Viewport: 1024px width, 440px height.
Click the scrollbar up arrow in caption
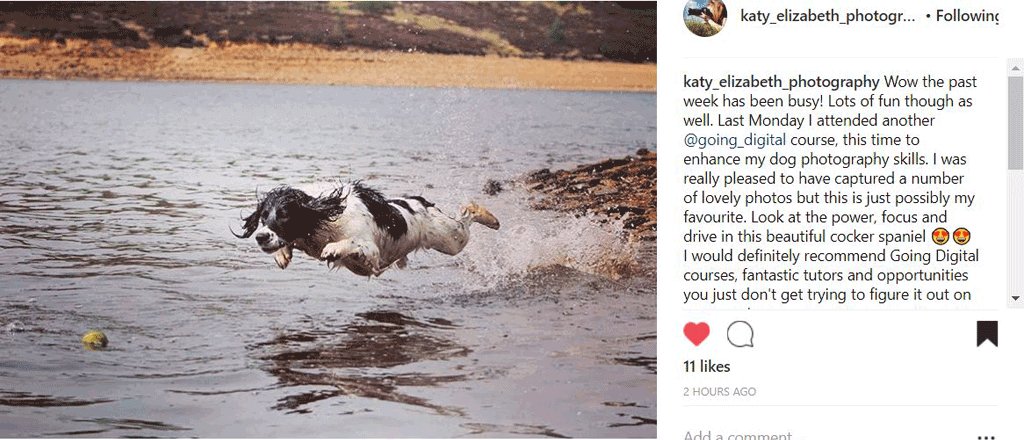click(x=1016, y=67)
